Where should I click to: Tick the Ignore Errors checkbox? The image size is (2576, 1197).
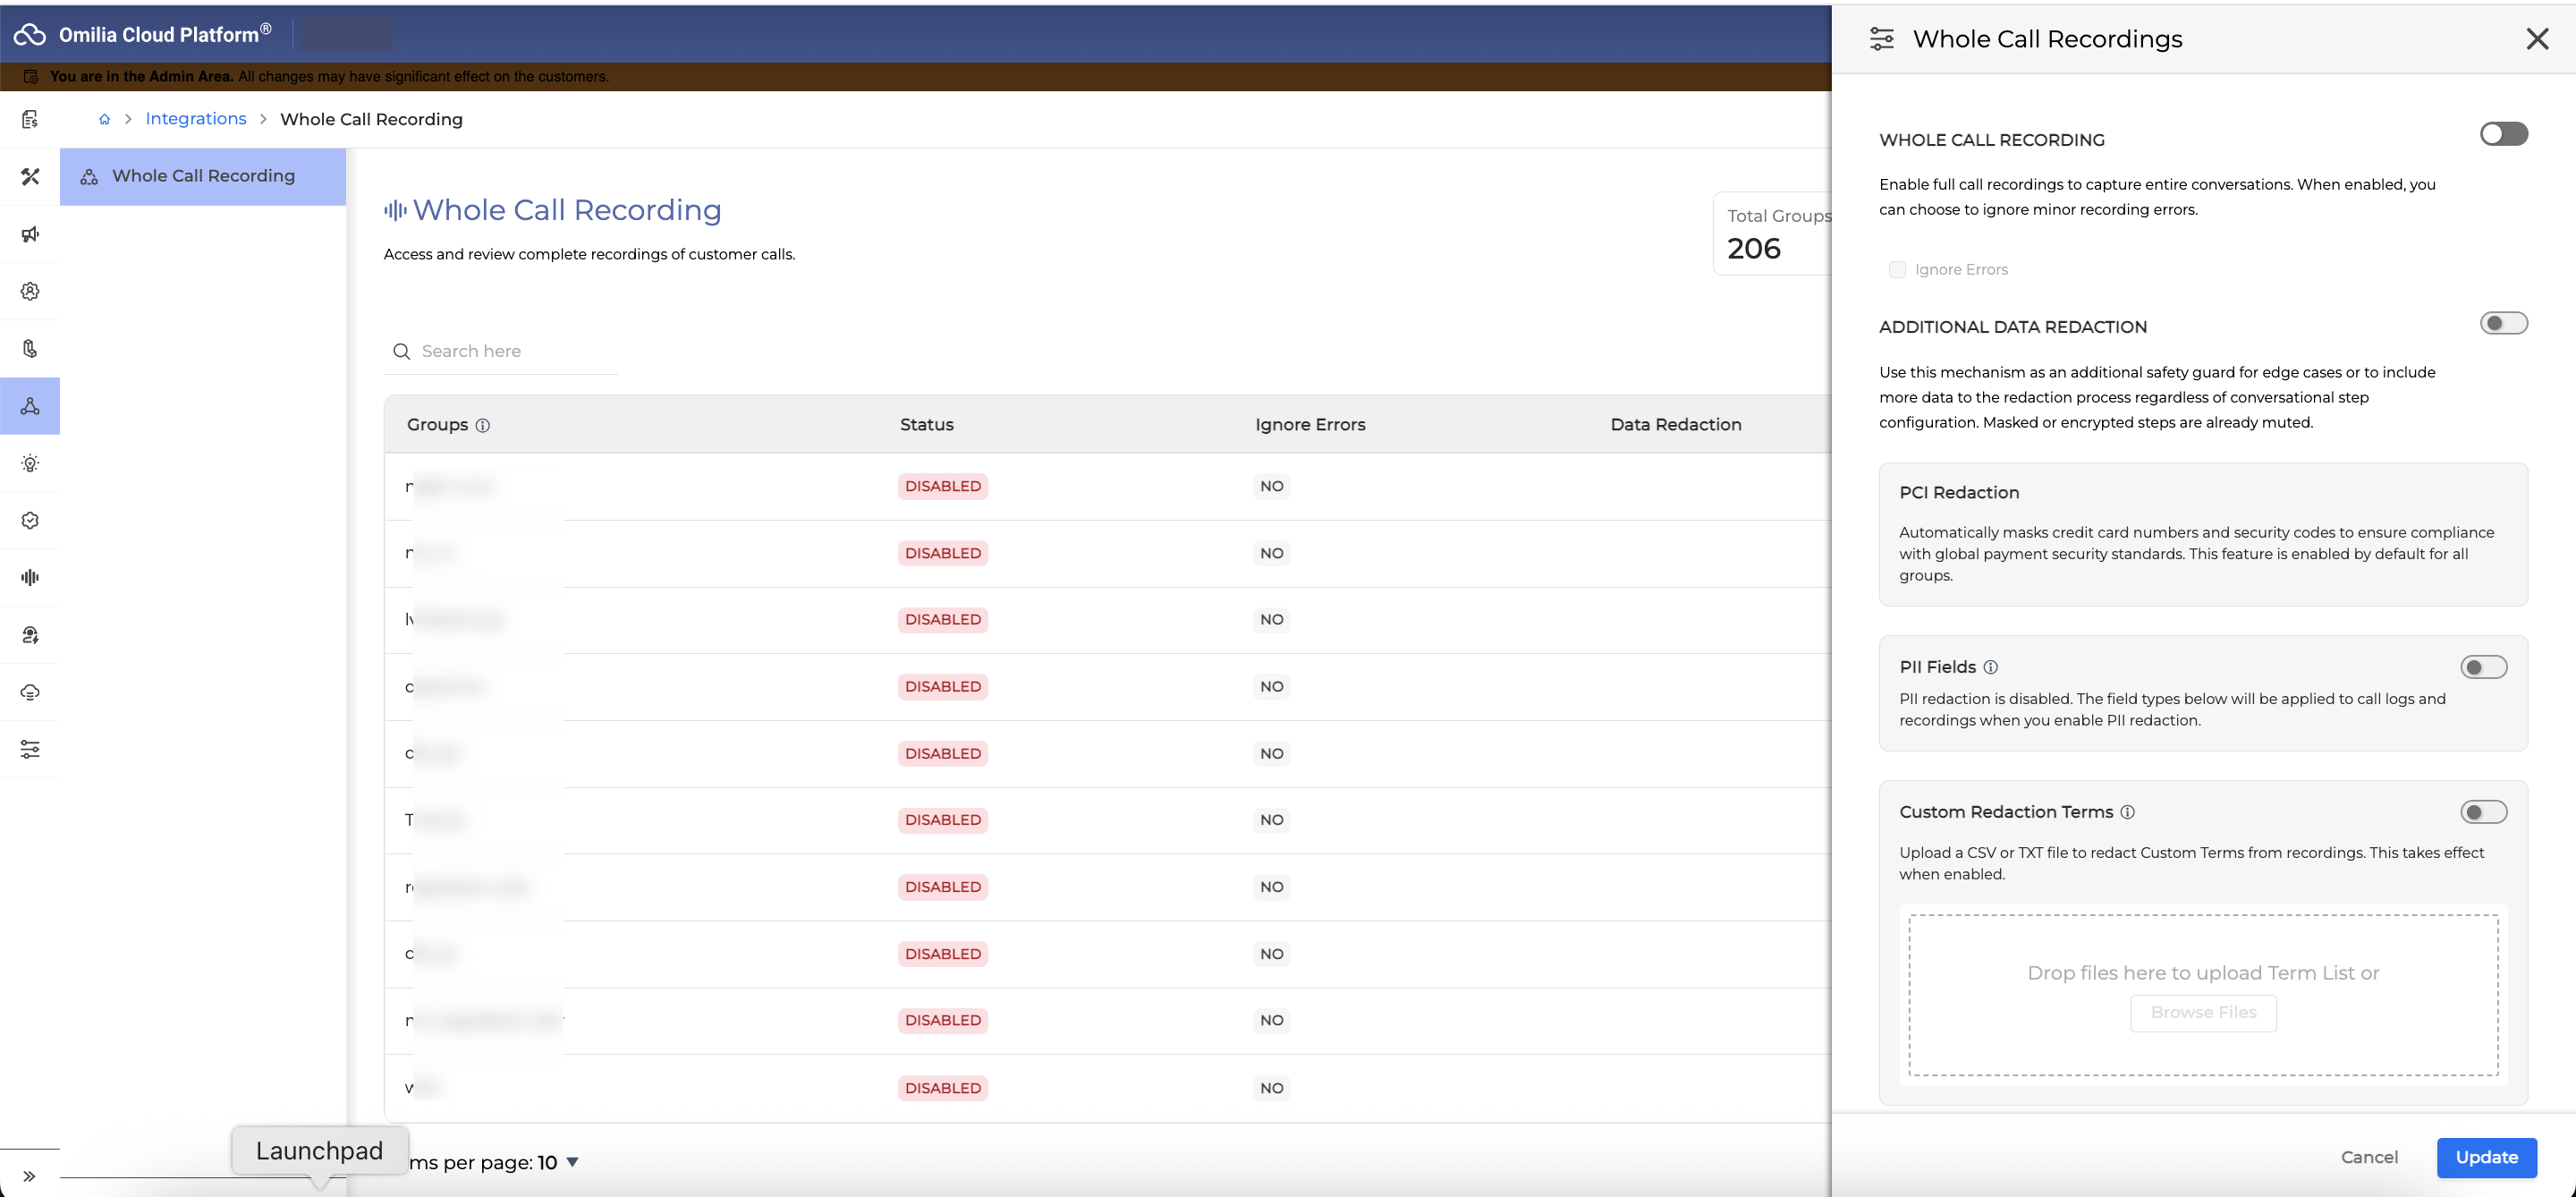(x=1897, y=270)
